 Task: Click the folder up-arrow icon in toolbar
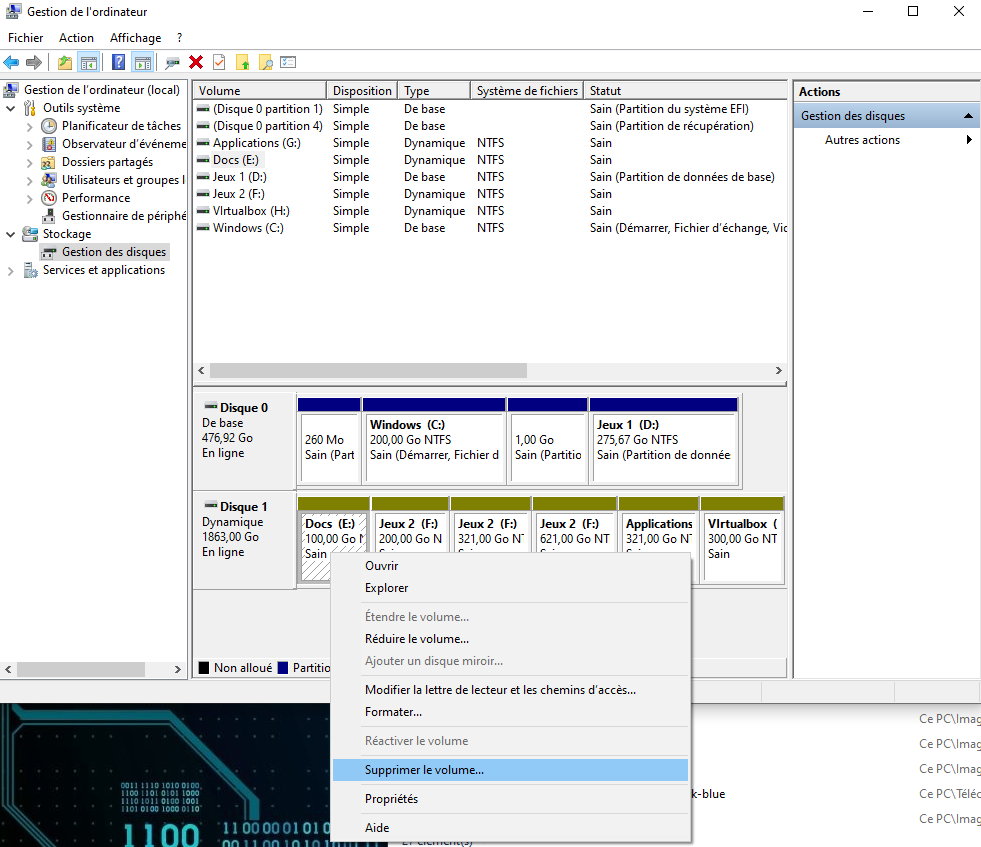(x=242, y=63)
